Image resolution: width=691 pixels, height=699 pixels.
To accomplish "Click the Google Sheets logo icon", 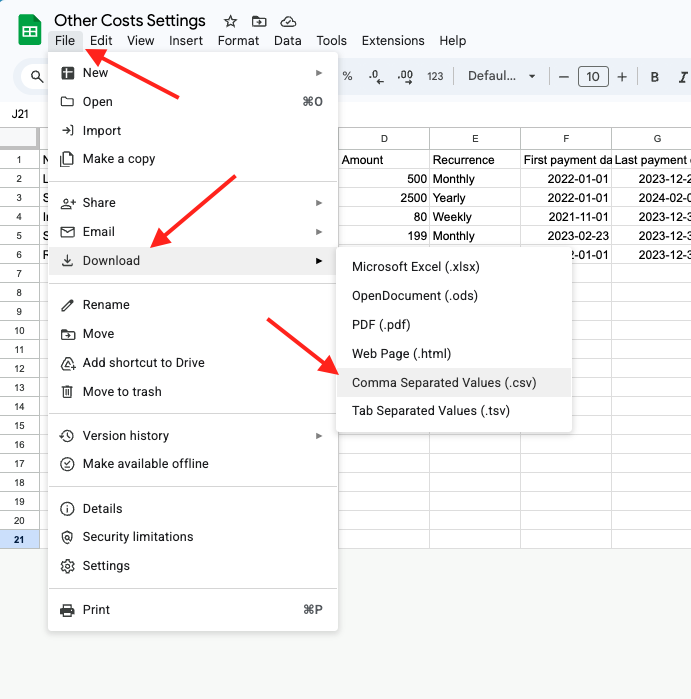I will click(x=29, y=30).
